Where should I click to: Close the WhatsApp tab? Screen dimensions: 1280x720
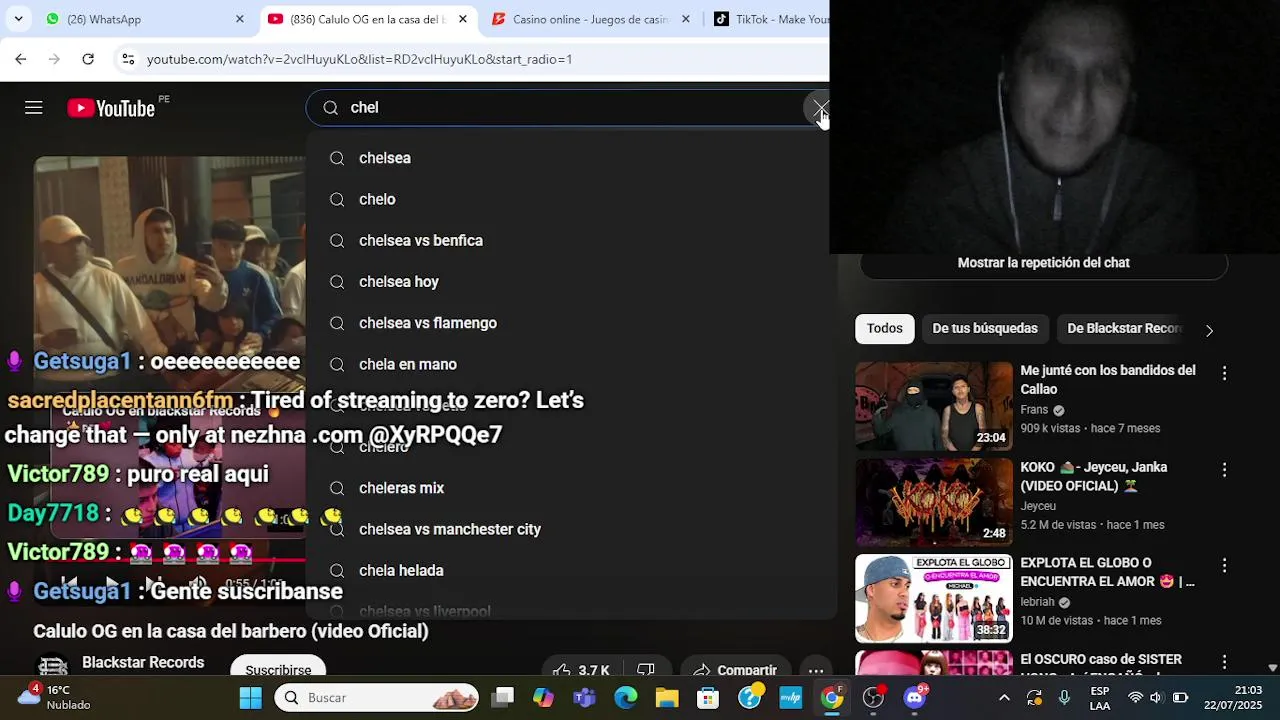tap(240, 19)
